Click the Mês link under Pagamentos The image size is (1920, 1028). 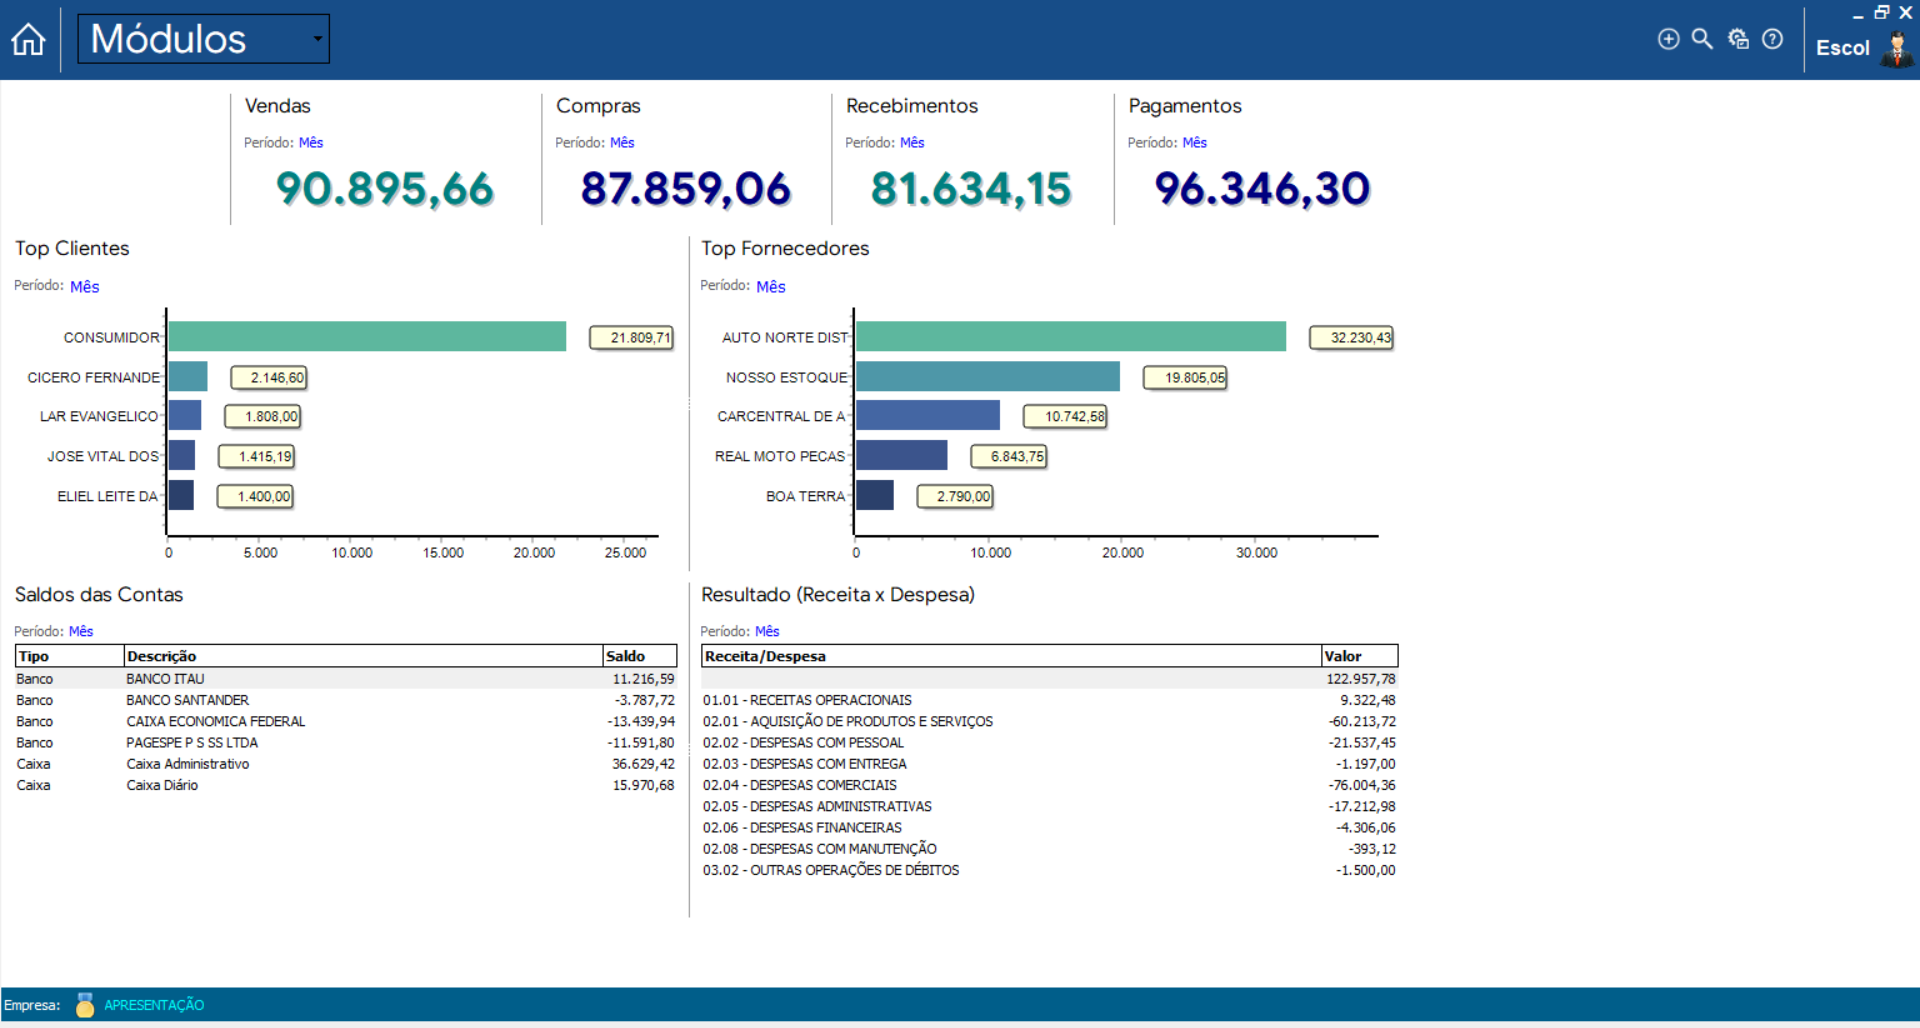tap(1194, 143)
